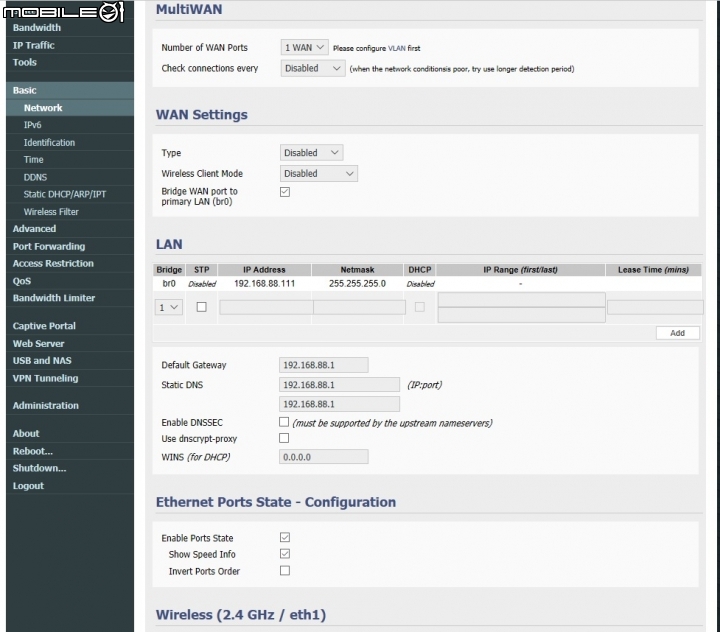Viewport: 720px width, 632px height.
Task: Follow the VLAN link
Action: tap(397, 48)
